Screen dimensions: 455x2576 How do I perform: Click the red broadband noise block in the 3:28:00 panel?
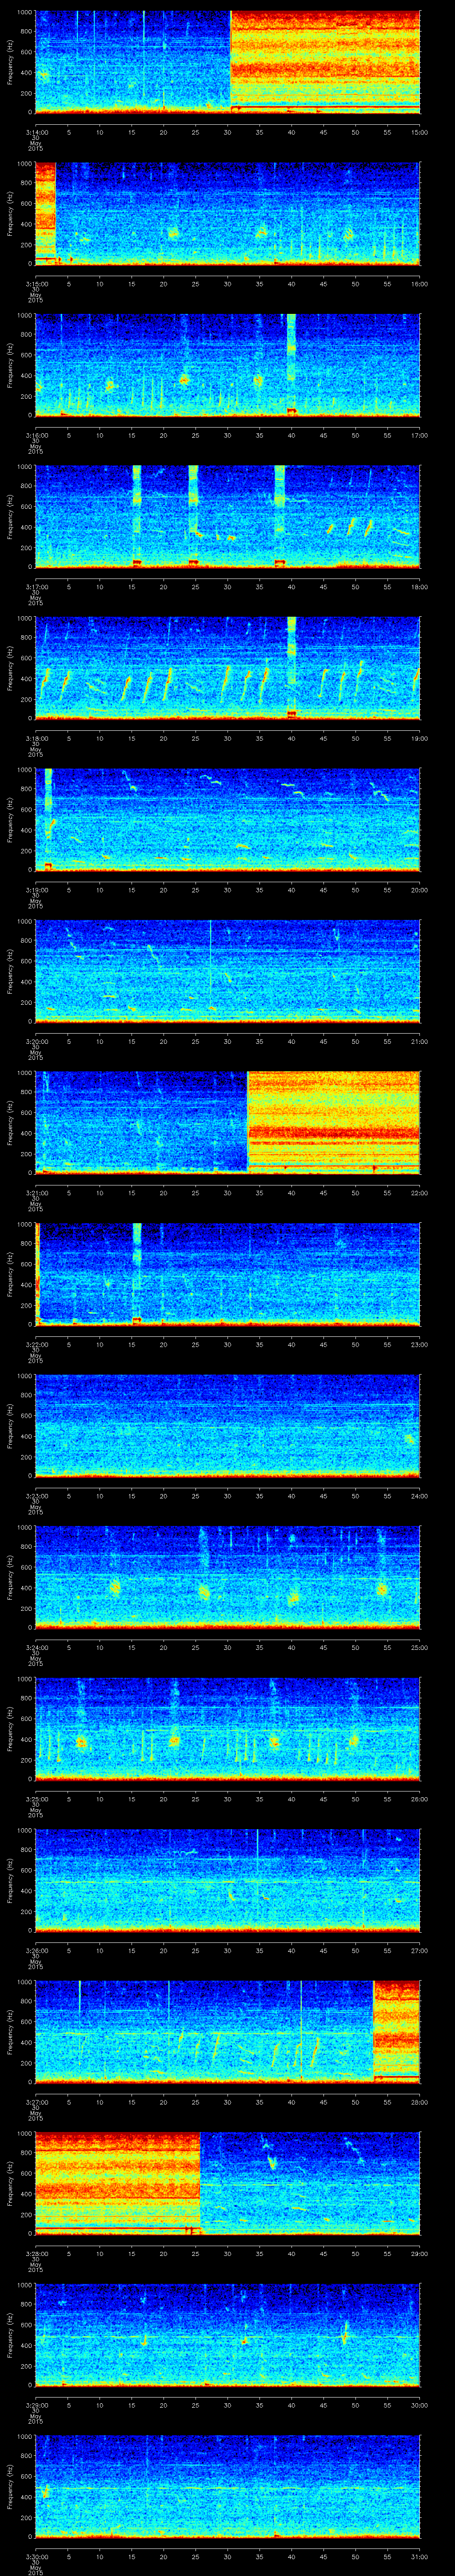tap(118, 2183)
